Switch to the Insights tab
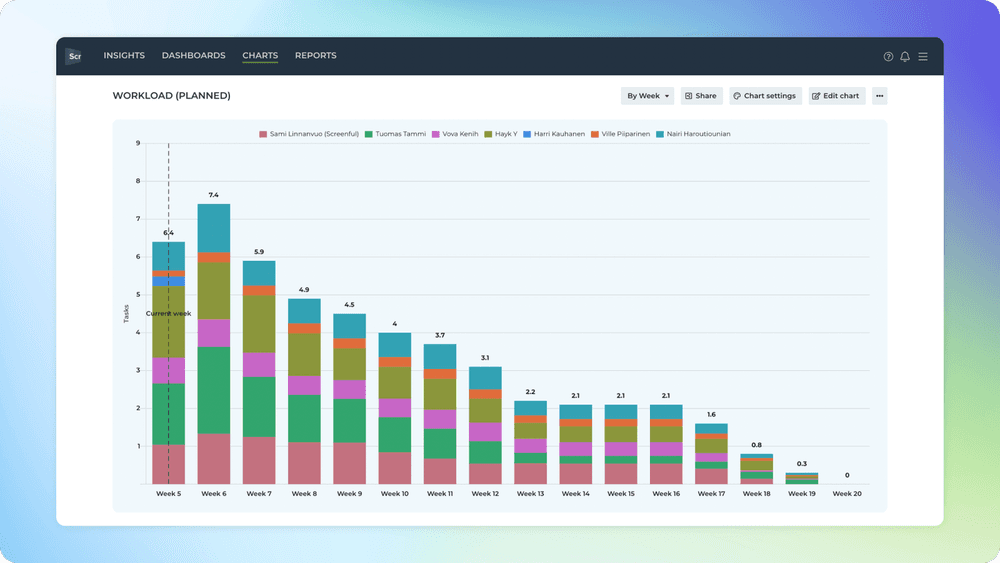The image size is (1000, 563). coord(124,55)
